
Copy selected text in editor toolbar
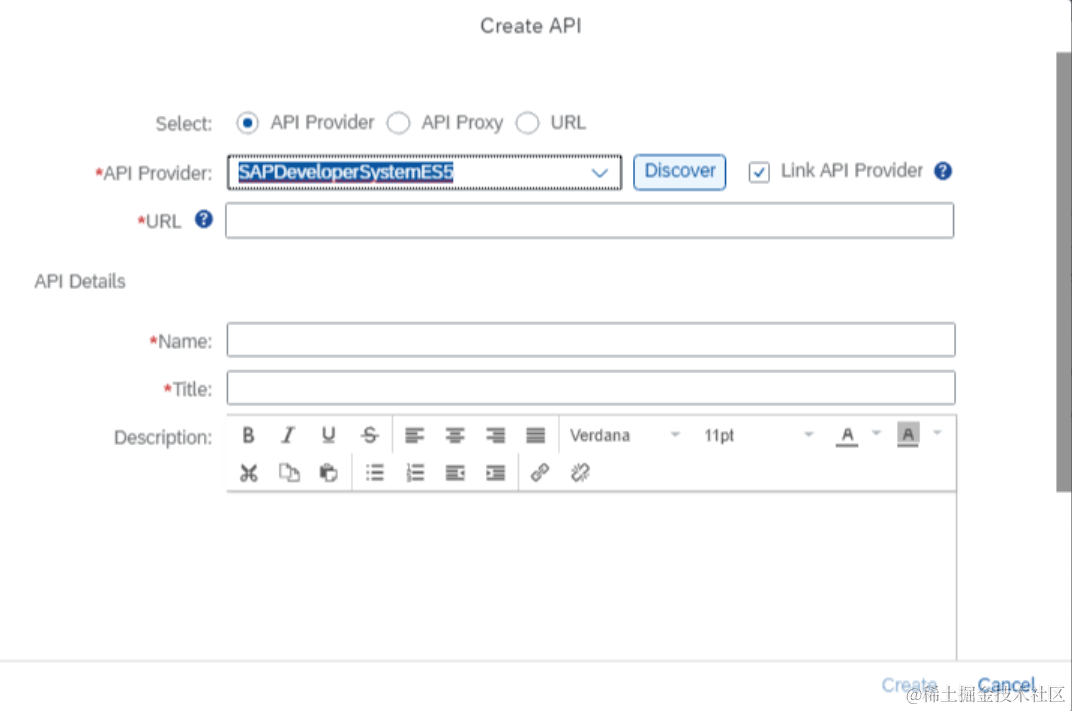[289, 472]
